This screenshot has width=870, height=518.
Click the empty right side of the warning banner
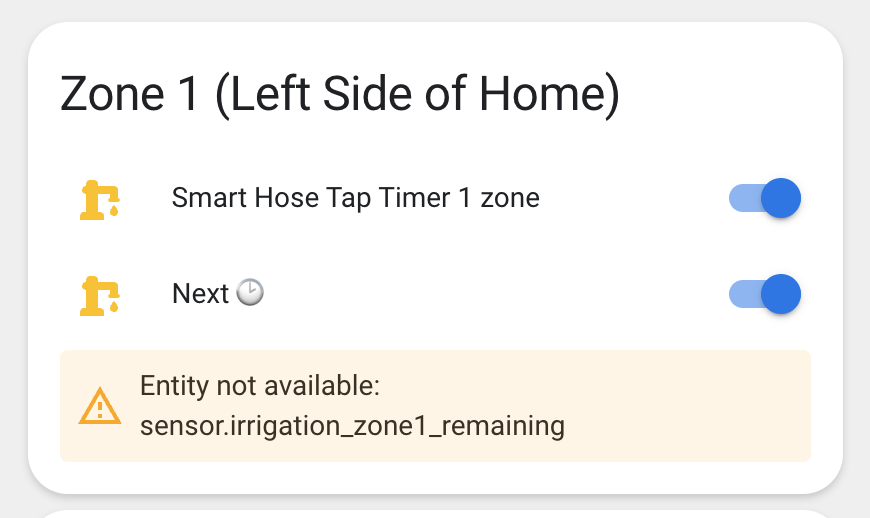[700, 406]
